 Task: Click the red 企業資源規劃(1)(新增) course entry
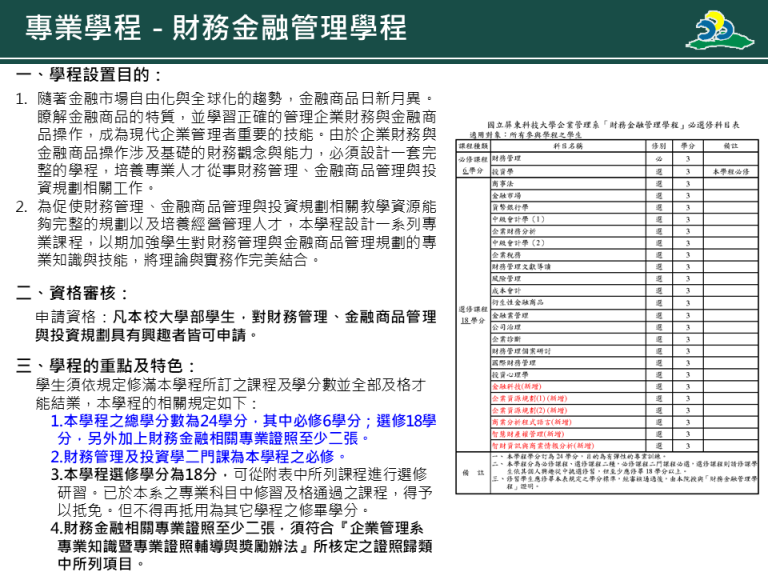[x=529, y=397]
